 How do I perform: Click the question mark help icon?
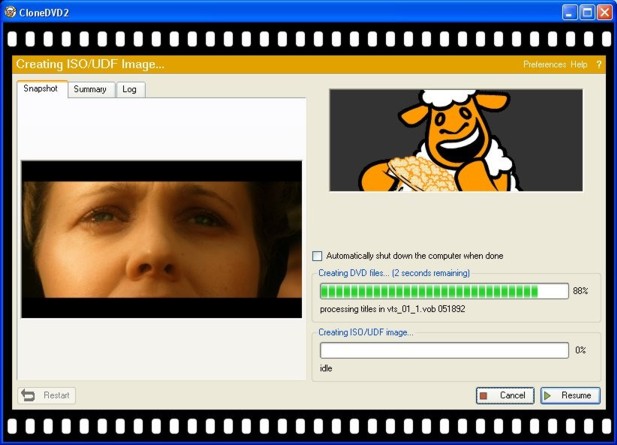(599, 65)
